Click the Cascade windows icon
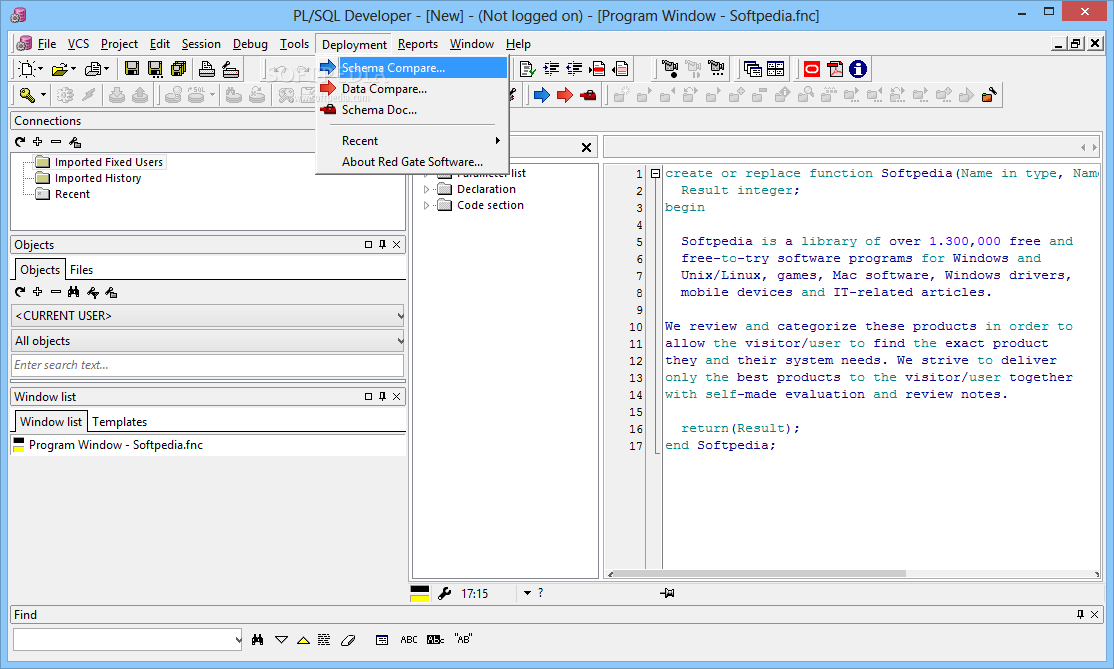1114x669 pixels. (x=752, y=69)
